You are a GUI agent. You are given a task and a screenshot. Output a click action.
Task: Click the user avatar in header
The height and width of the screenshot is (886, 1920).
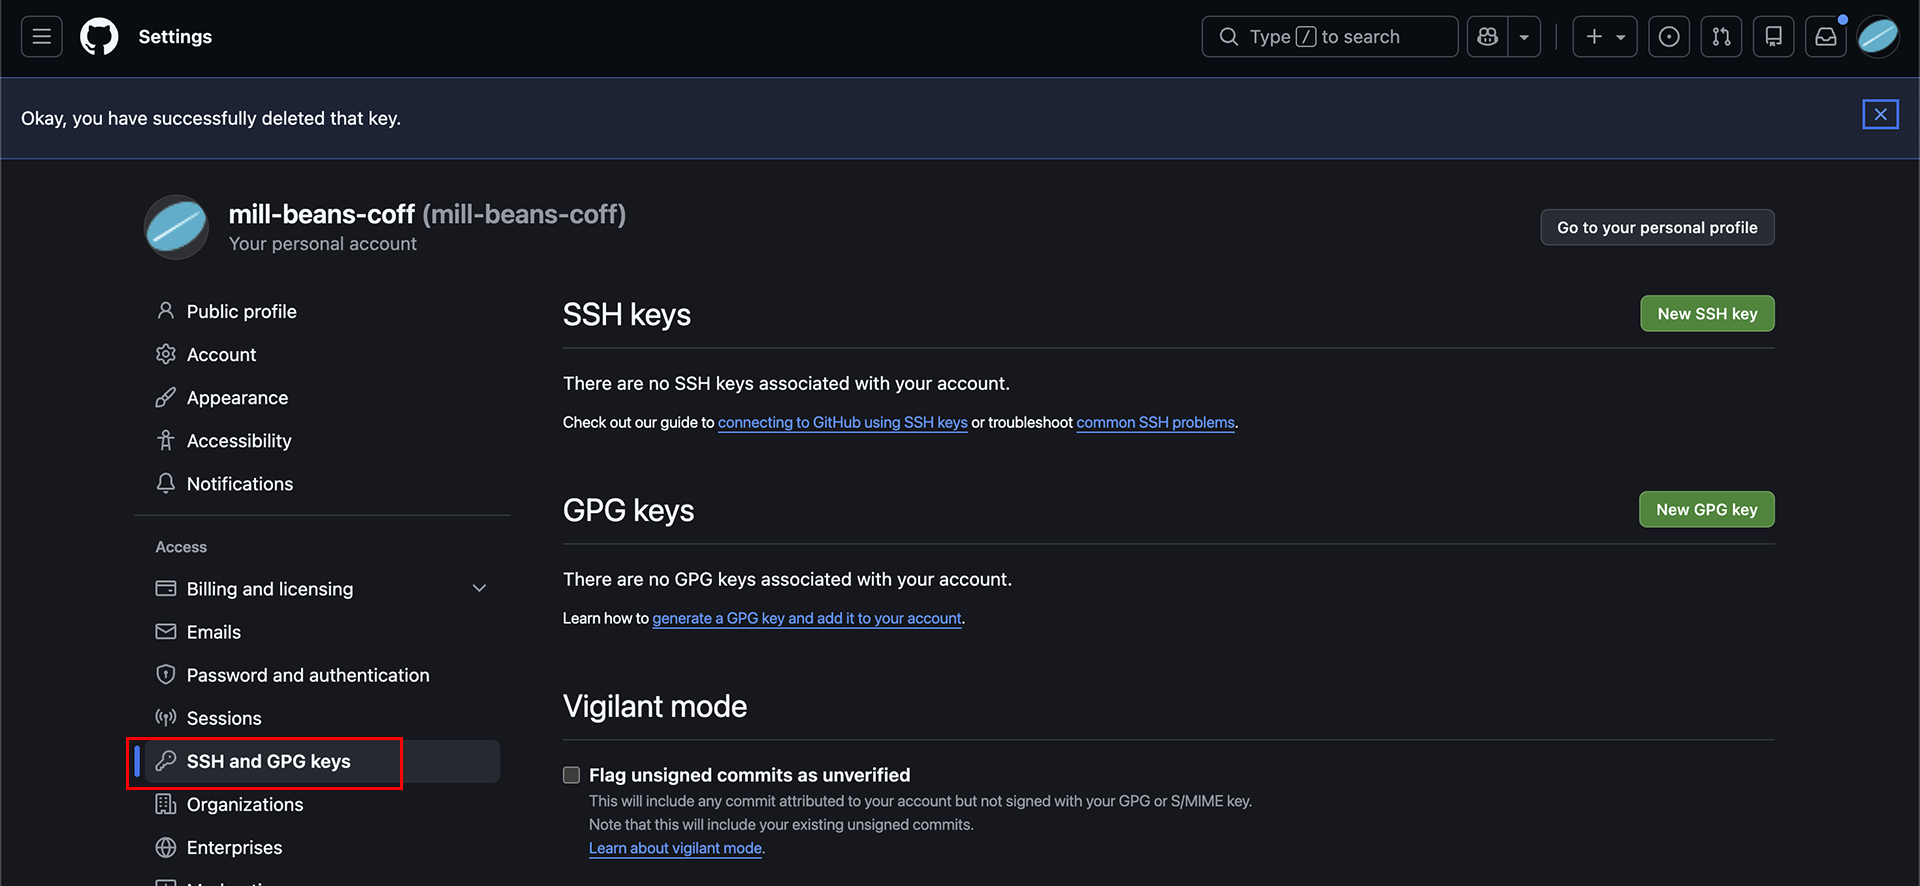tap(1877, 37)
